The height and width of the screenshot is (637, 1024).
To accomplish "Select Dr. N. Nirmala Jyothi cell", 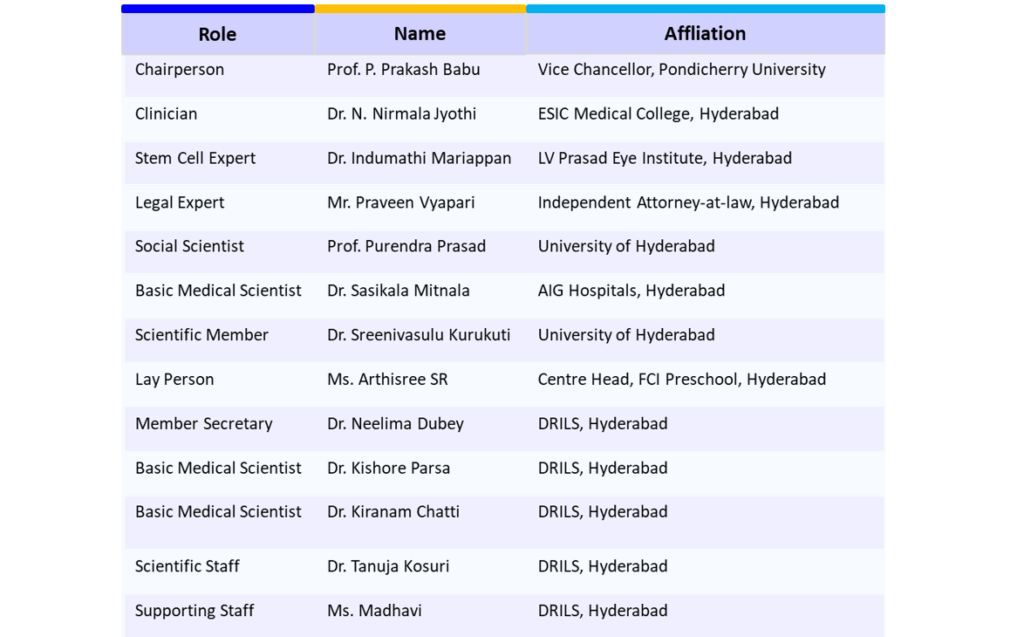I will pyautogui.click(x=402, y=114).
